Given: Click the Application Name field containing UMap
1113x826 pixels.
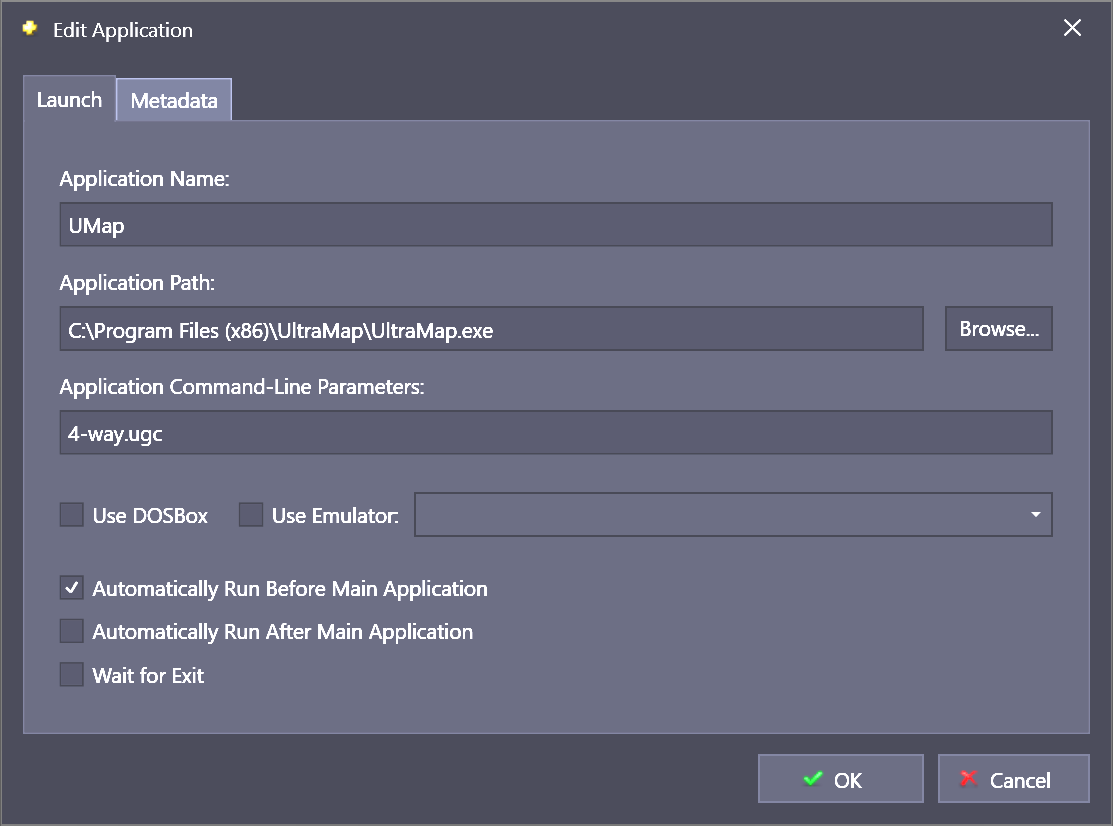Looking at the screenshot, I should (x=556, y=225).
